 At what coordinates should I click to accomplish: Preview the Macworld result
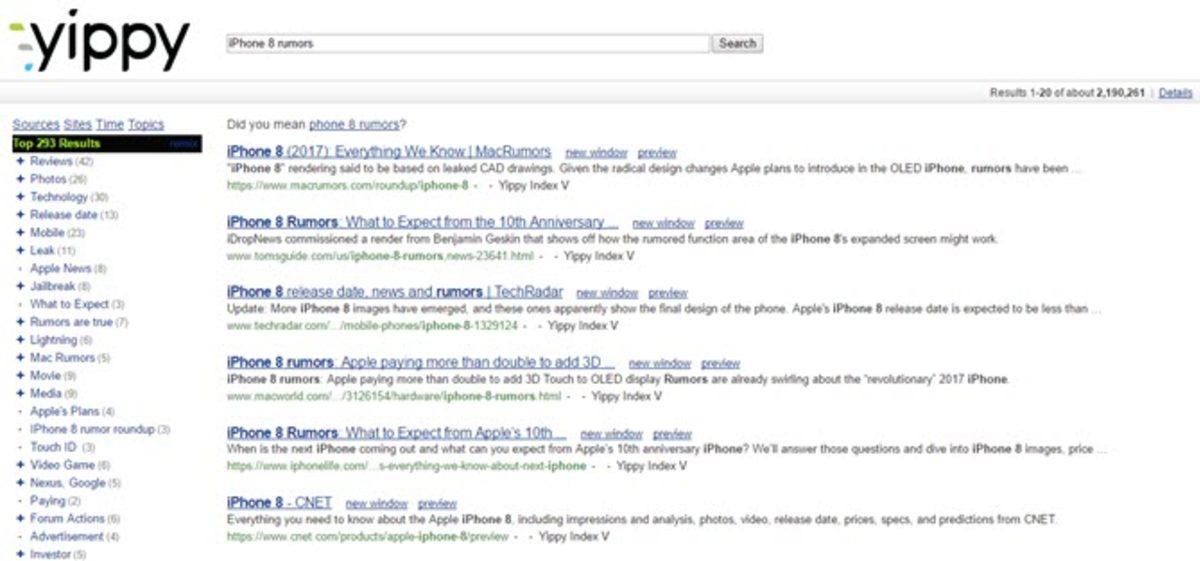pyautogui.click(x=721, y=363)
